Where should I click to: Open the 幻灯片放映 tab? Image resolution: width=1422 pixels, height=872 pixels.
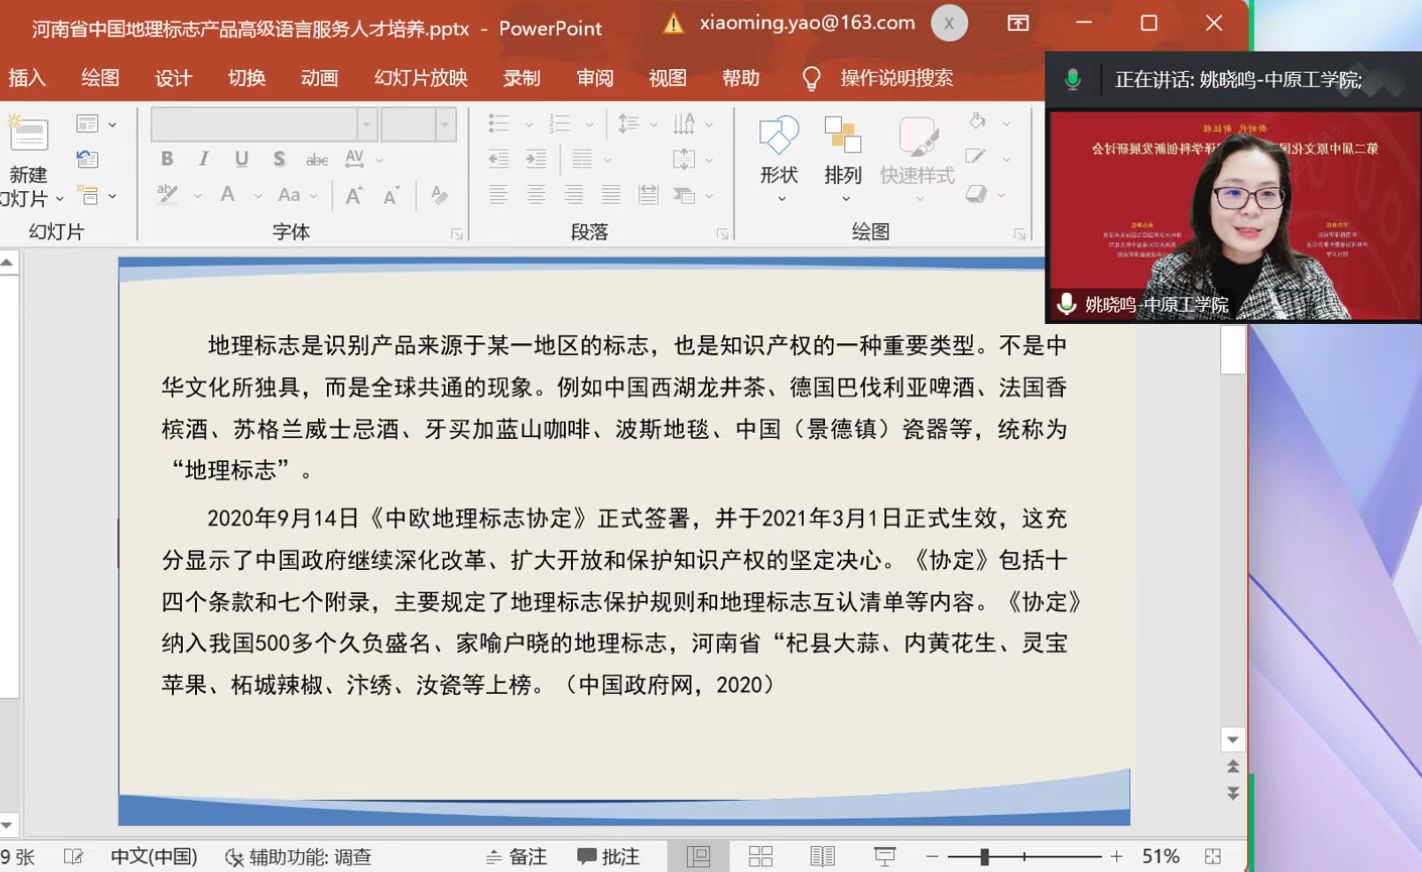(421, 78)
